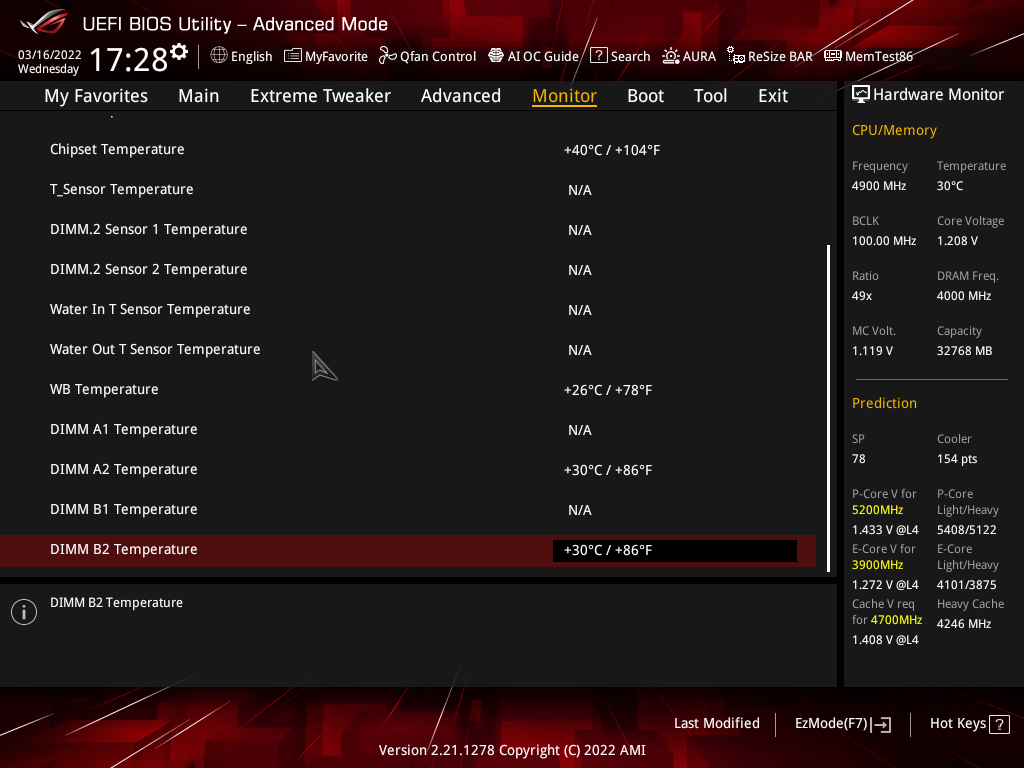The width and height of the screenshot is (1024, 768).
Task: Open MyFavorite list icon
Action: coord(293,56)
